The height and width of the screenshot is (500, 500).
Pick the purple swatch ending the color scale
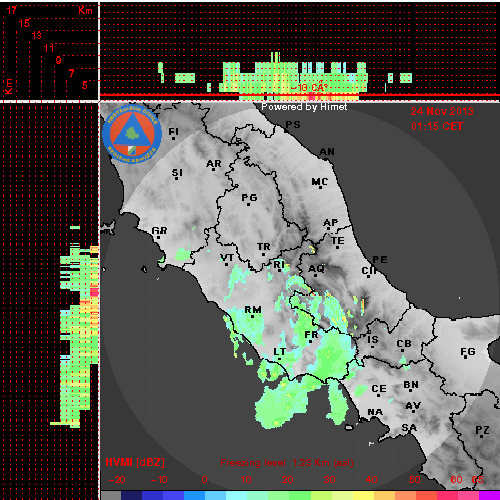(489, 495)
